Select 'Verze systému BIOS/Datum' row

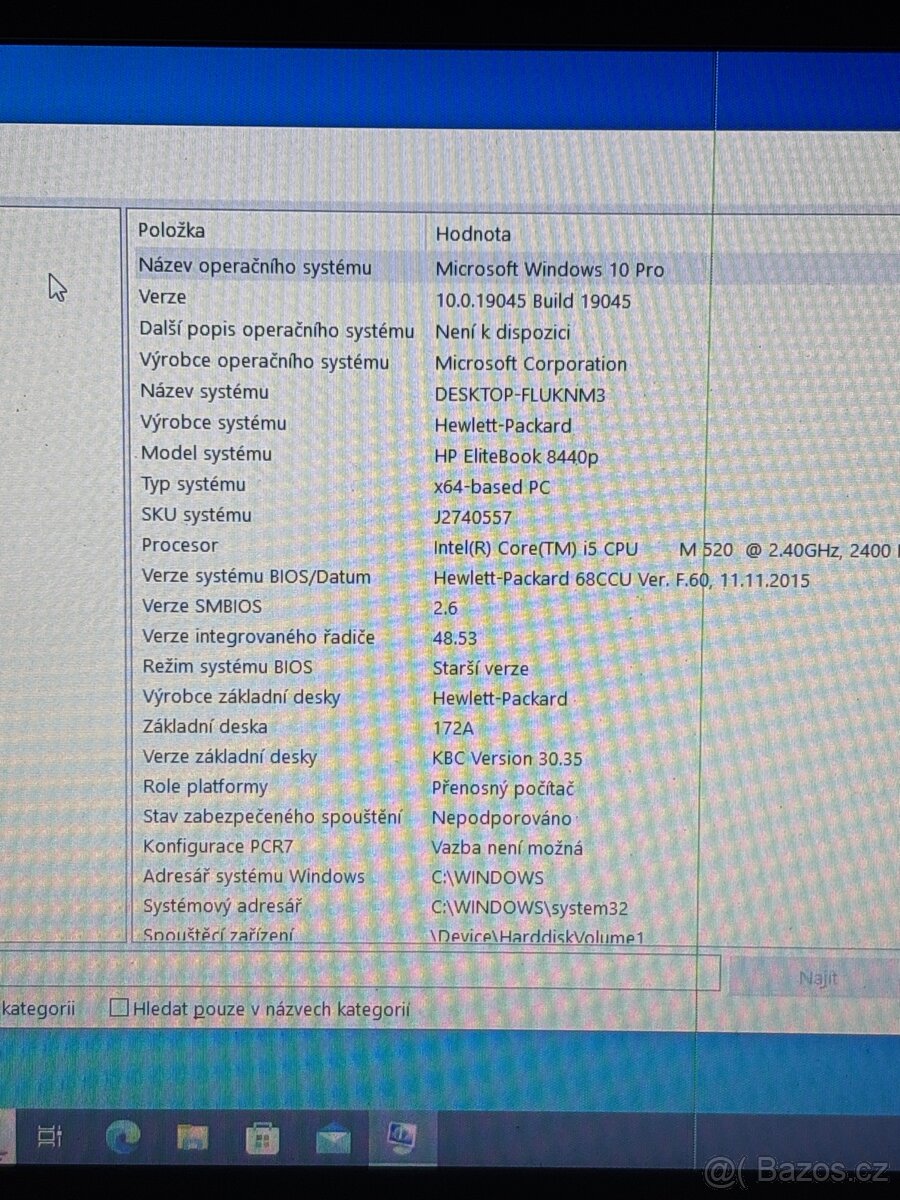(x=256, y=576)
